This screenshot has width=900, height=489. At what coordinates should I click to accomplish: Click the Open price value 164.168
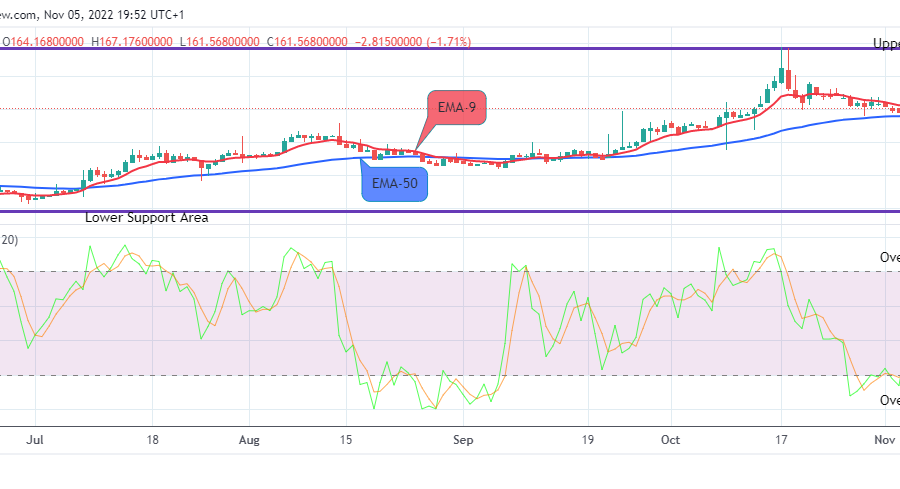[x=47, y=41]
